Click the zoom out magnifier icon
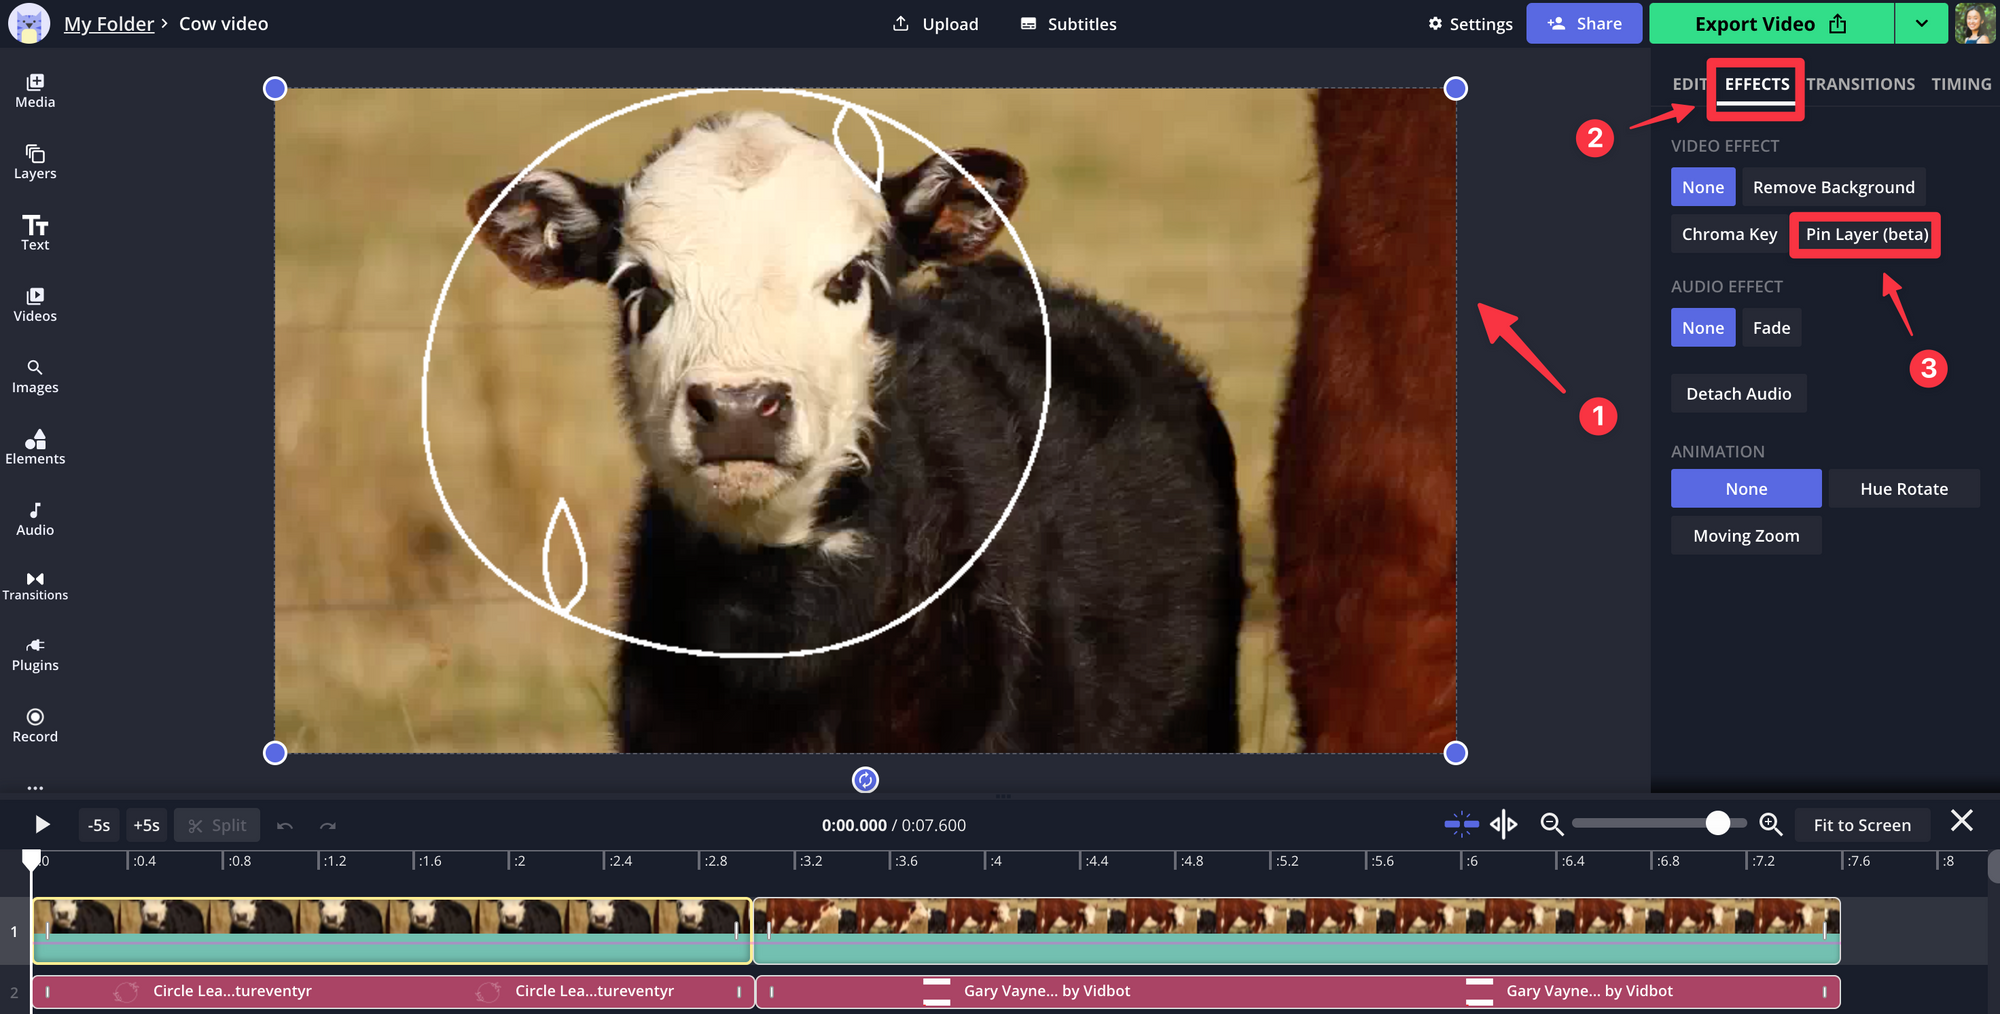 click(x=1551, y=824)
